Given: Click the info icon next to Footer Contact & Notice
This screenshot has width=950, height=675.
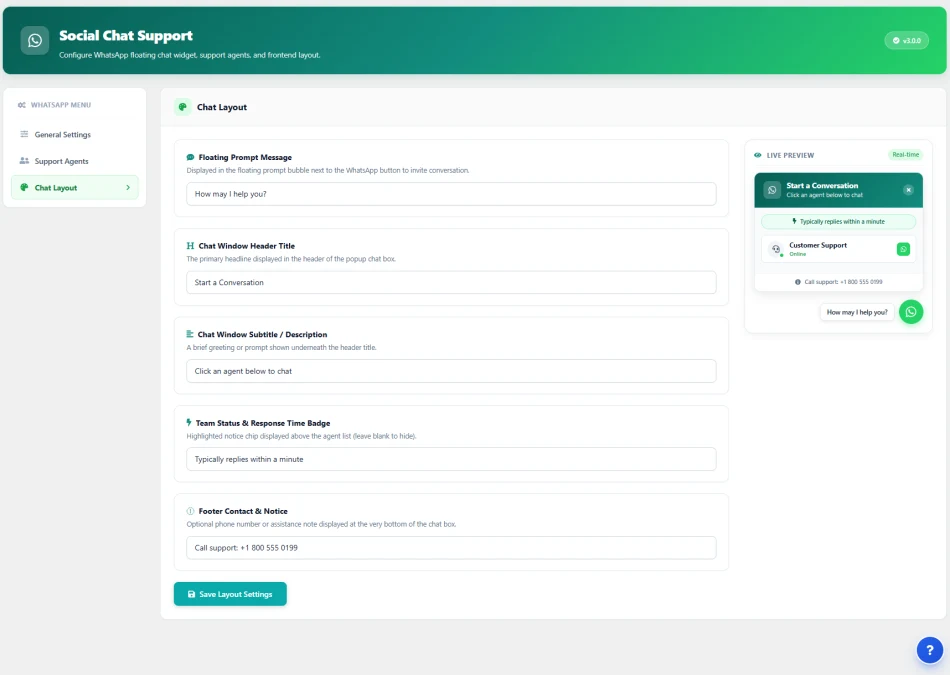Looking at the screenshot, I should click(x=190, y=511).
